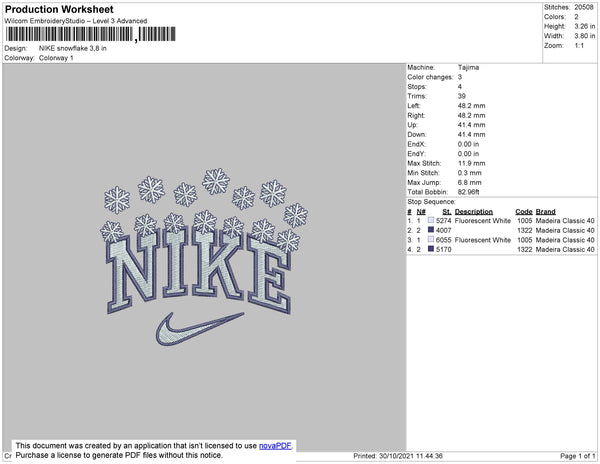The image size is (600, 464).
Task: Click design name 'NIKE snowflake 3,8 in'
Action: 73,48
